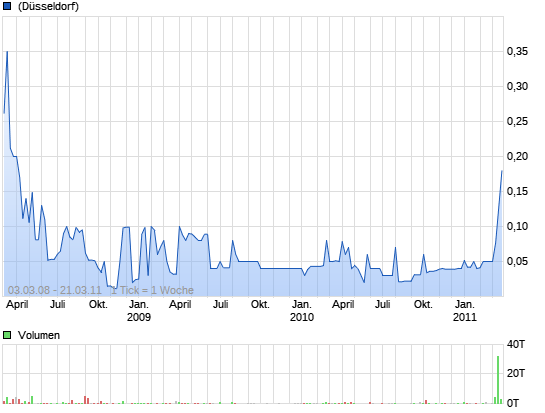Click the date range text 03.03.08 - 21.03.11

pos(55,290)
